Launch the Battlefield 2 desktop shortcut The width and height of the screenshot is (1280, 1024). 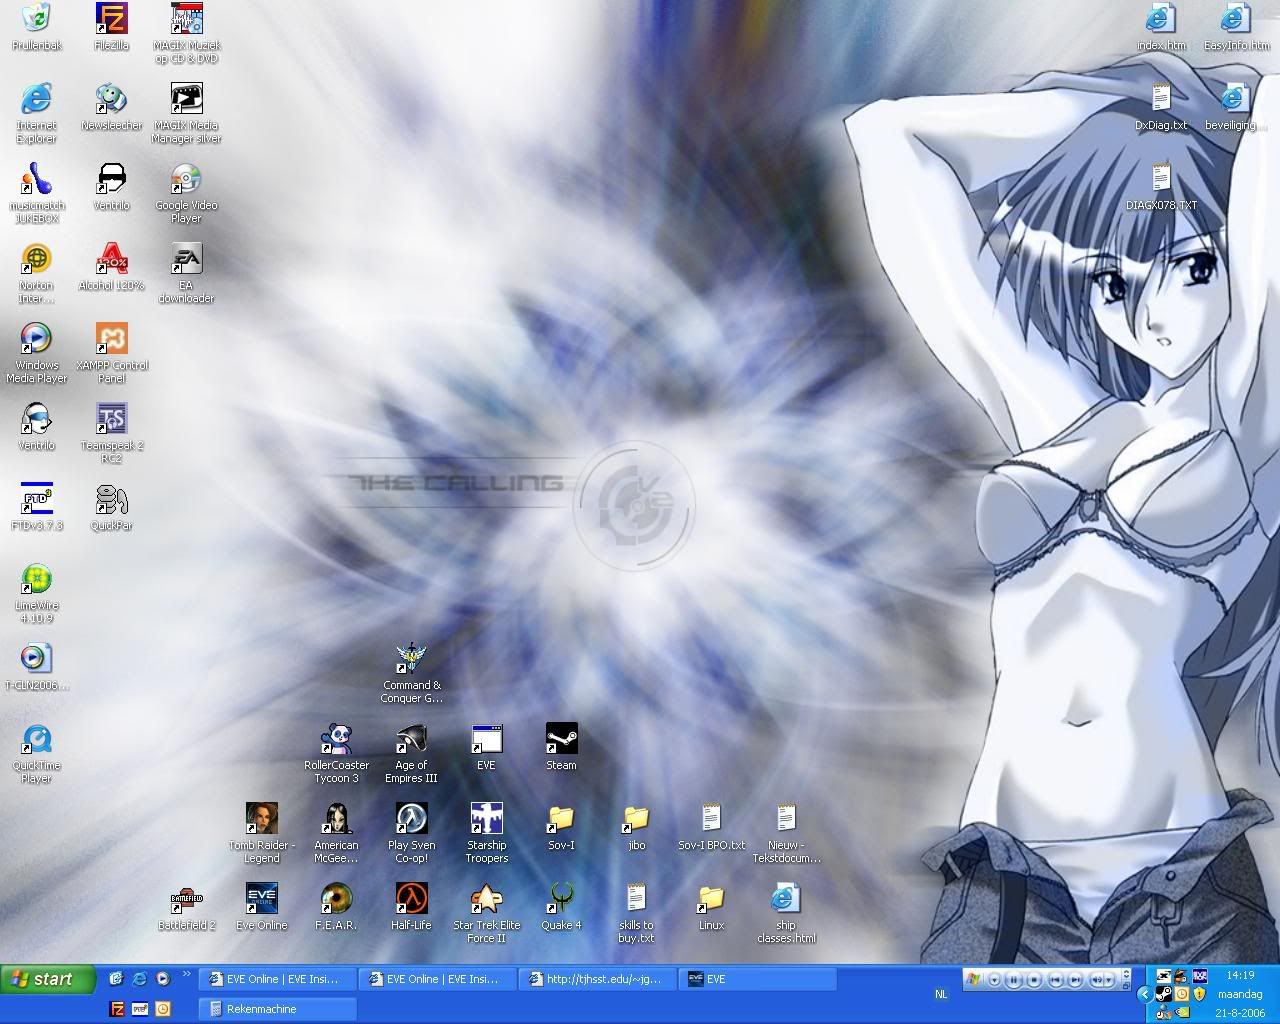click(x=186, y=900)
